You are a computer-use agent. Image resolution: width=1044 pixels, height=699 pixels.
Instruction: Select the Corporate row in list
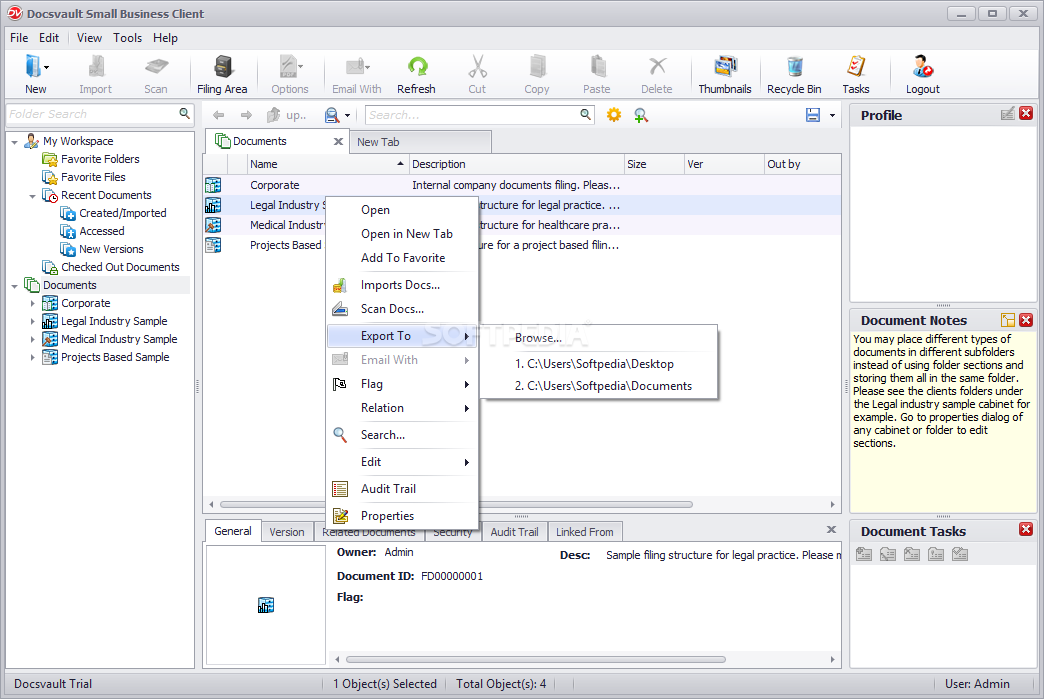[522, 185]
